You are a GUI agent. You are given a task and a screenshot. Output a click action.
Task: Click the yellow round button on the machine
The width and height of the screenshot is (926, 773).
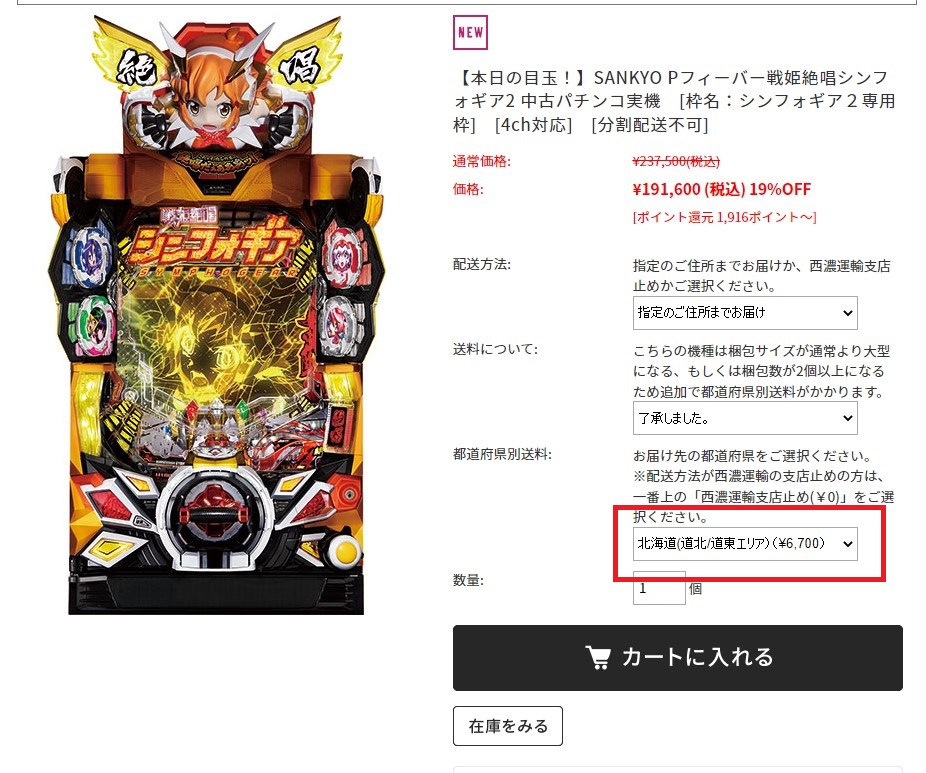tap(344, 553)
